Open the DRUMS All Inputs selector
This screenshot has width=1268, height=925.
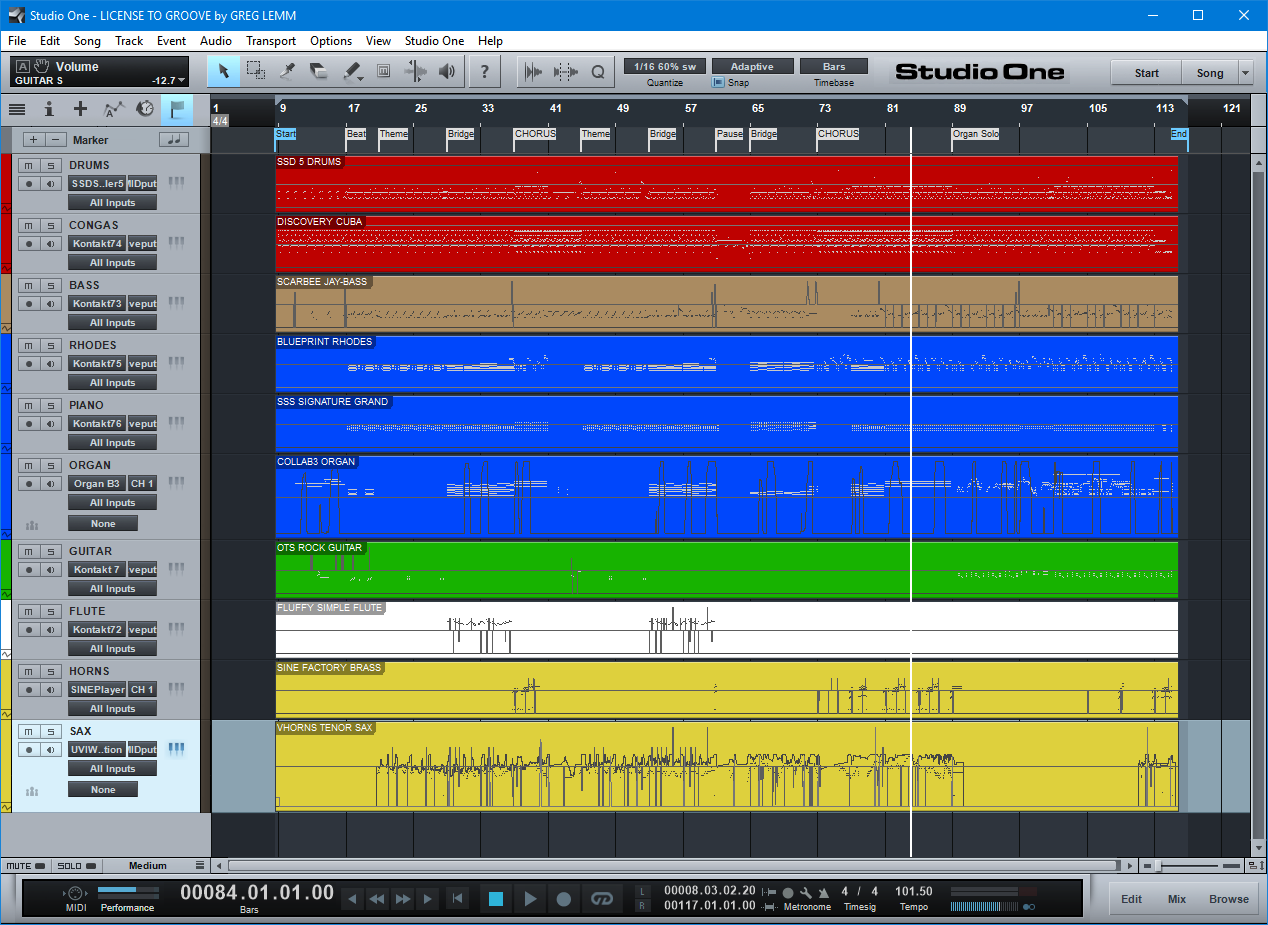112,203
